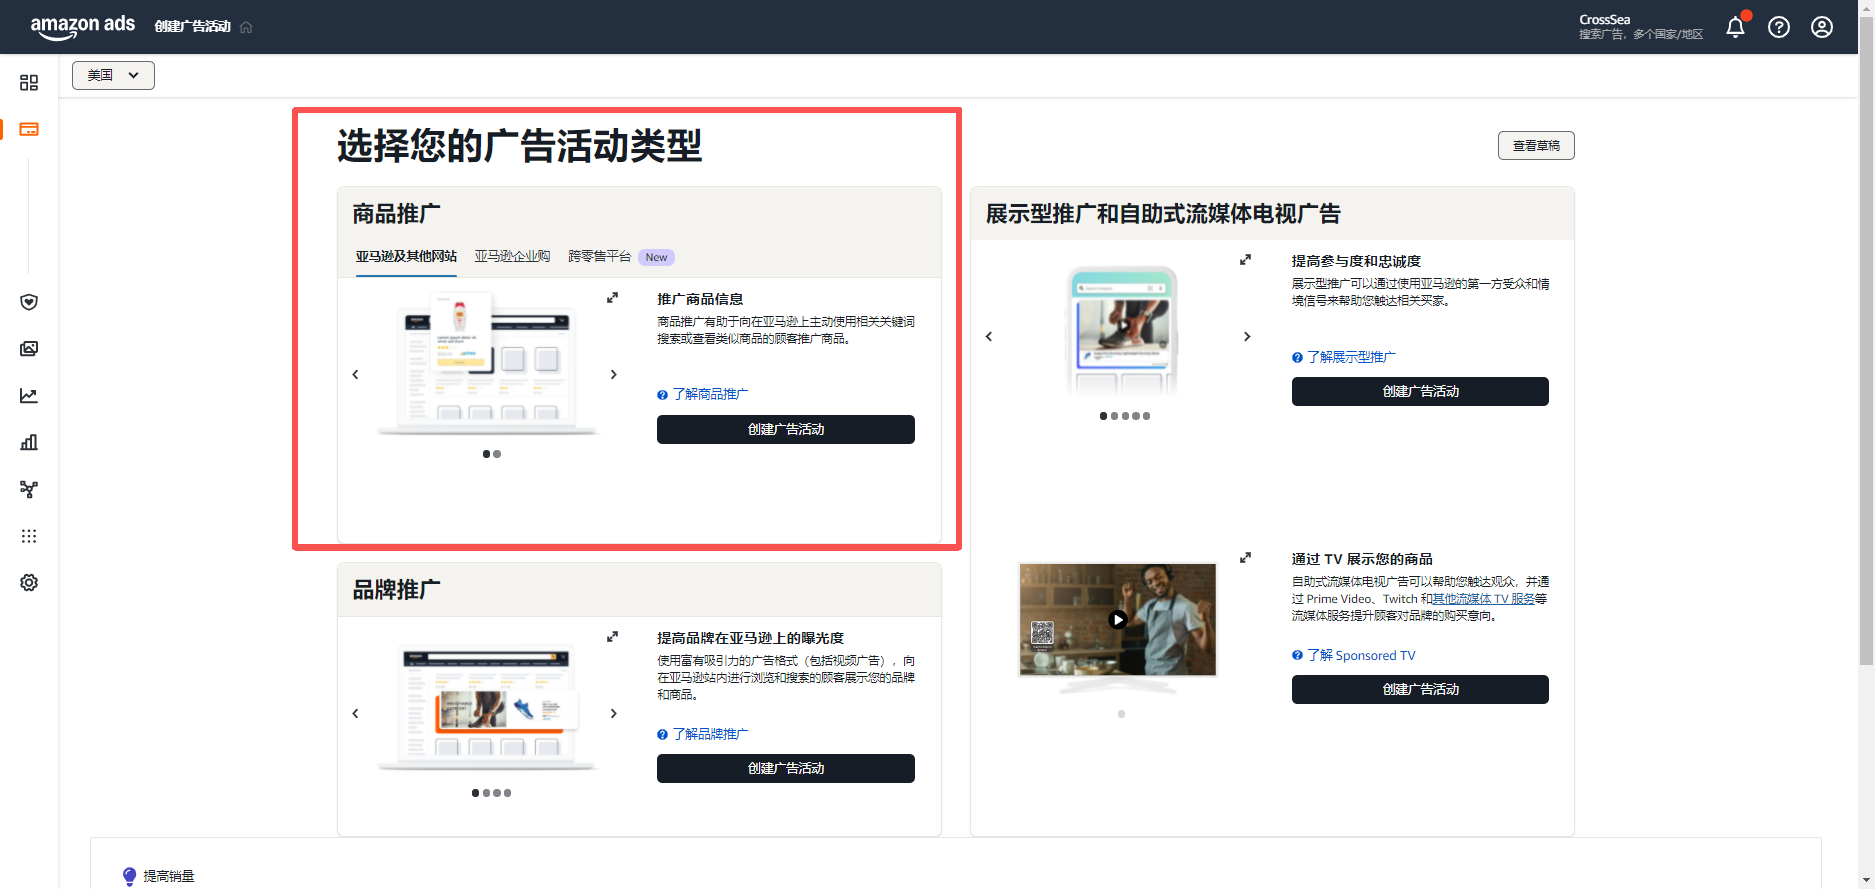Image resolution: width=1875 pixels, height=889 pixels.
Task: Click the 查看草稿 button
Action: click(x=1535, y=146)
